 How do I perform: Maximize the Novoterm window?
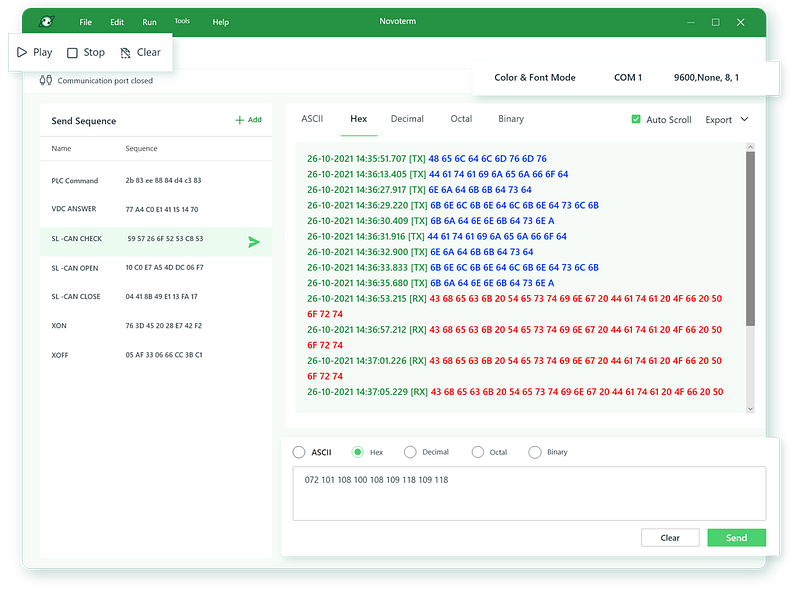716,22
